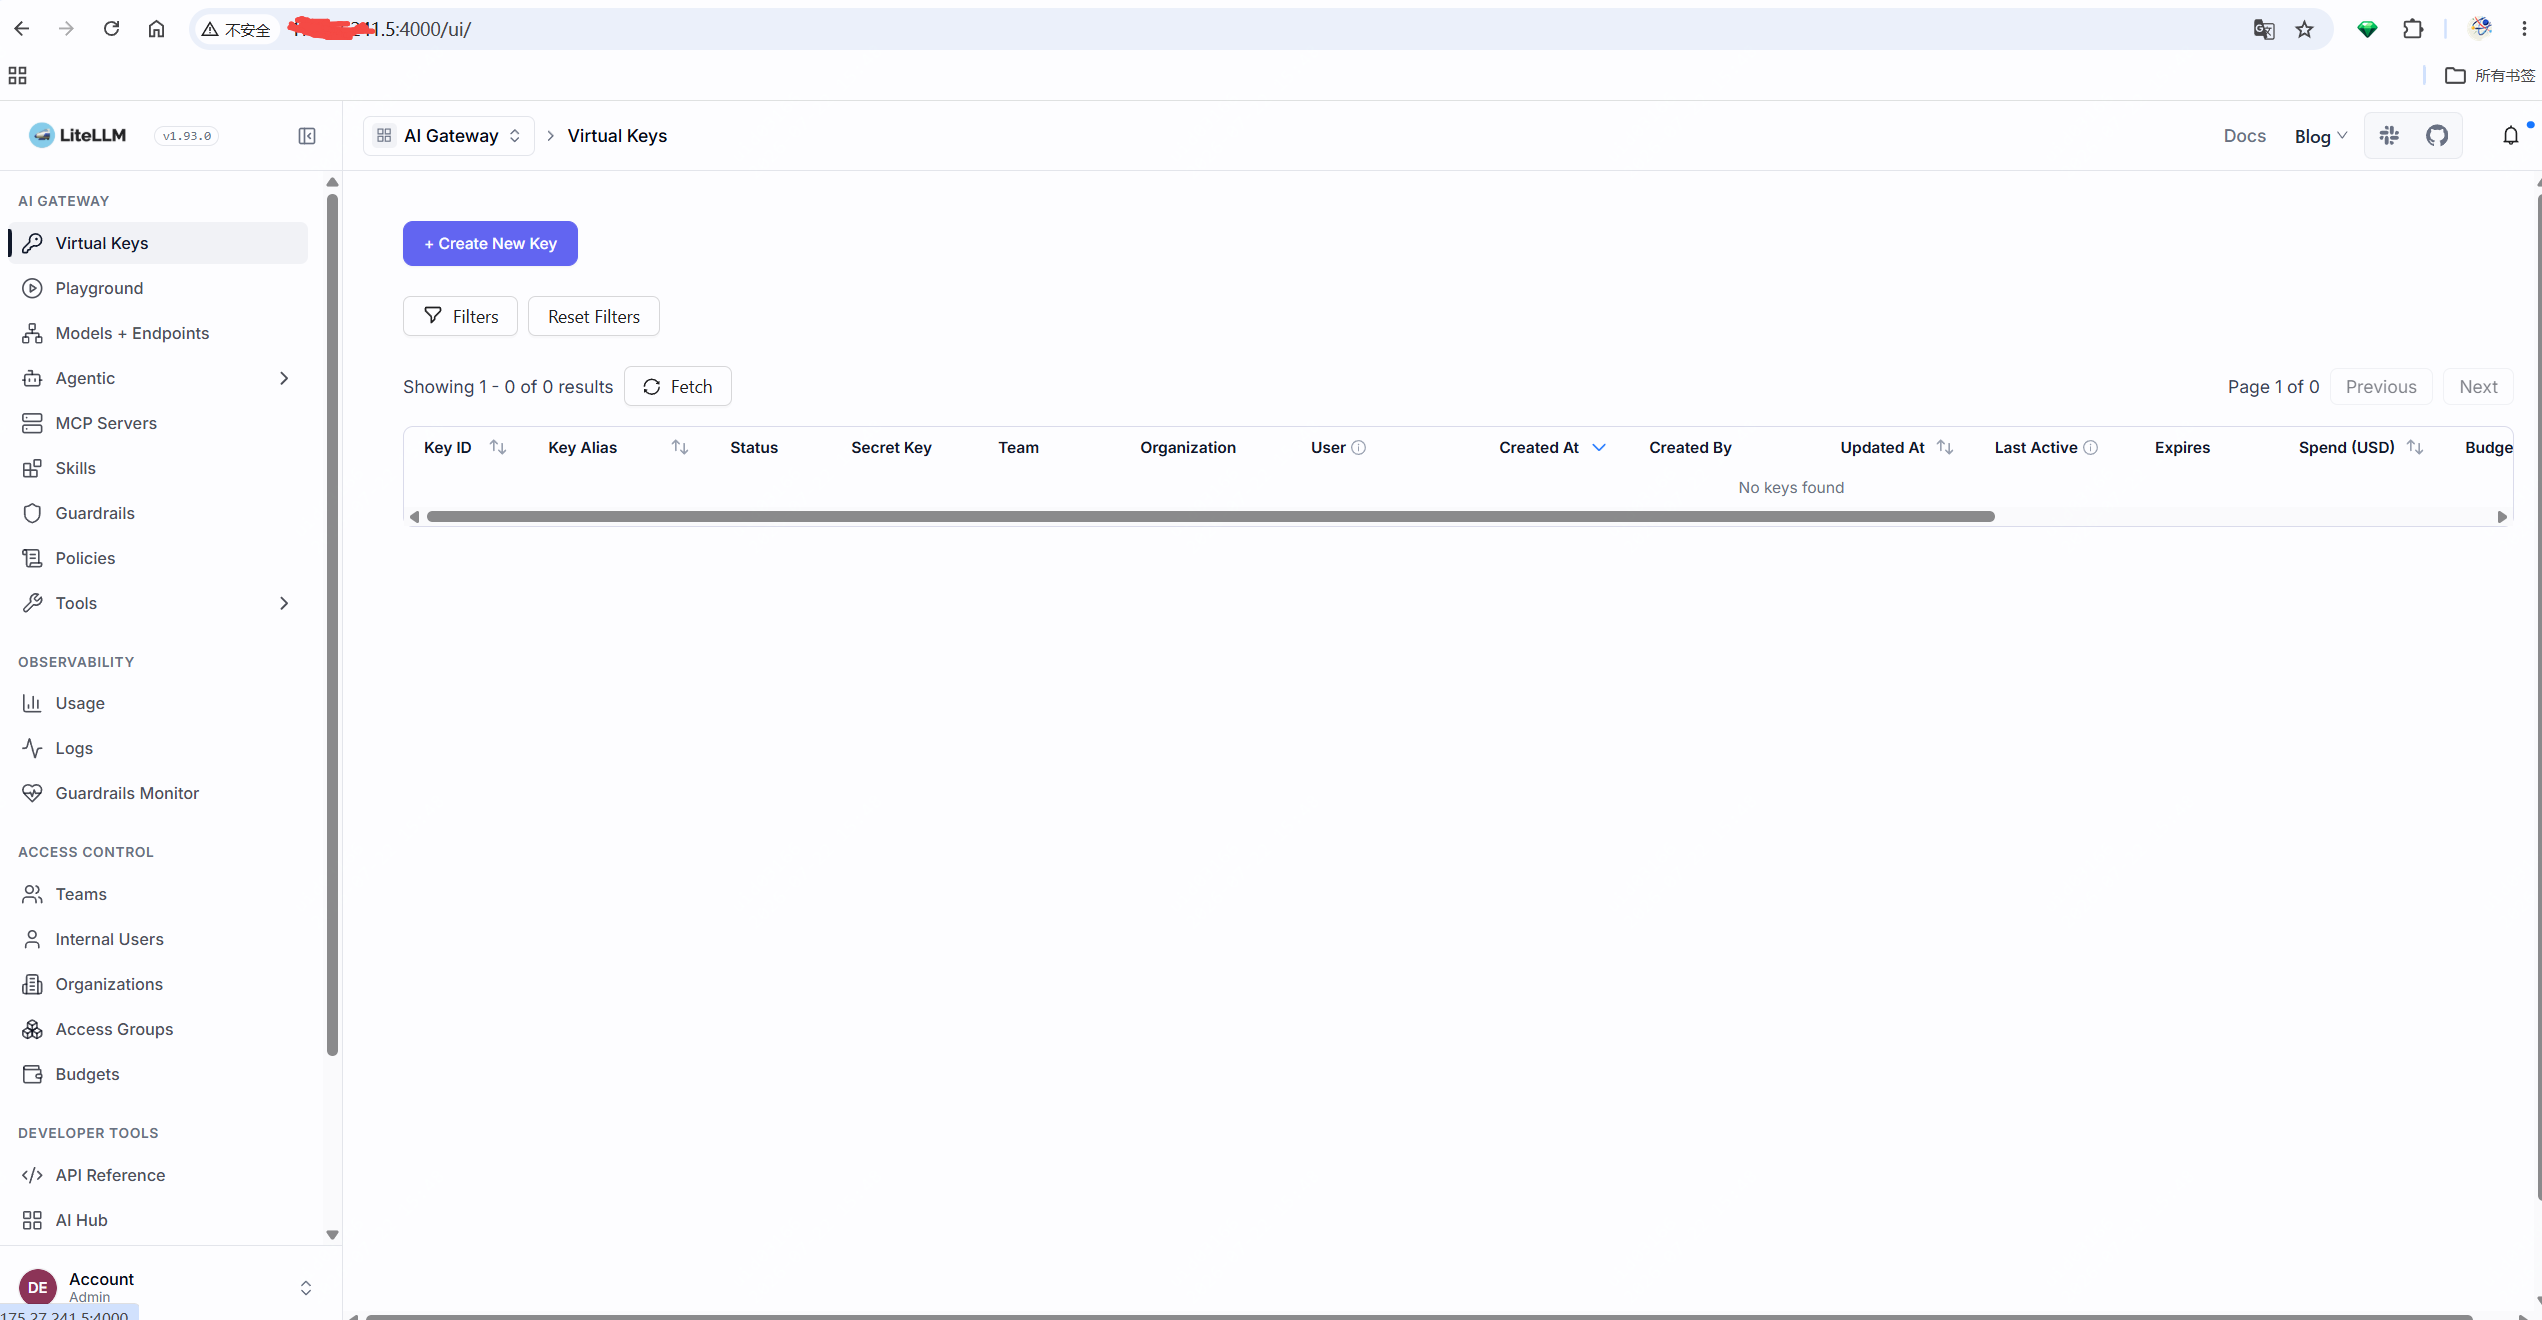Viewport: 2542px width, 1320px height.
Task: Open Playground in the sidebar
Action: click(x=158, y=288)
